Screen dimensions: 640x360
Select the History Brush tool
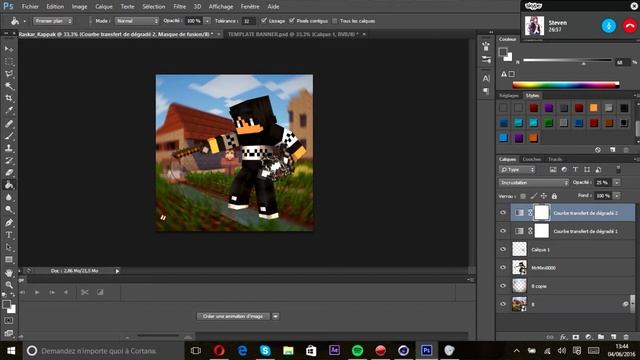9,160
